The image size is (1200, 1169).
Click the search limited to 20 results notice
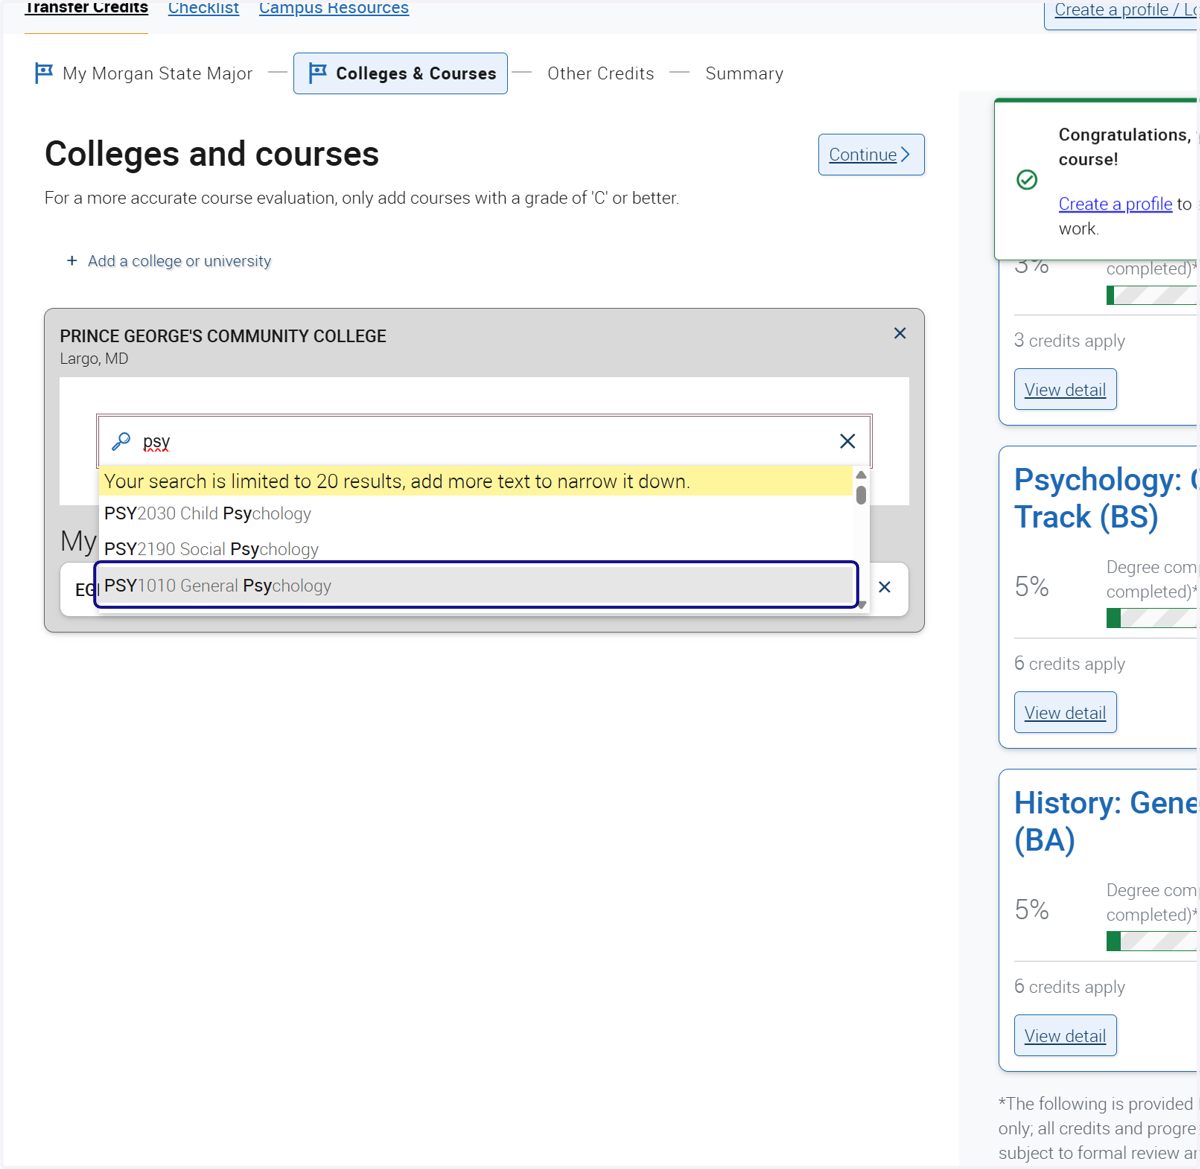(476, 481)
